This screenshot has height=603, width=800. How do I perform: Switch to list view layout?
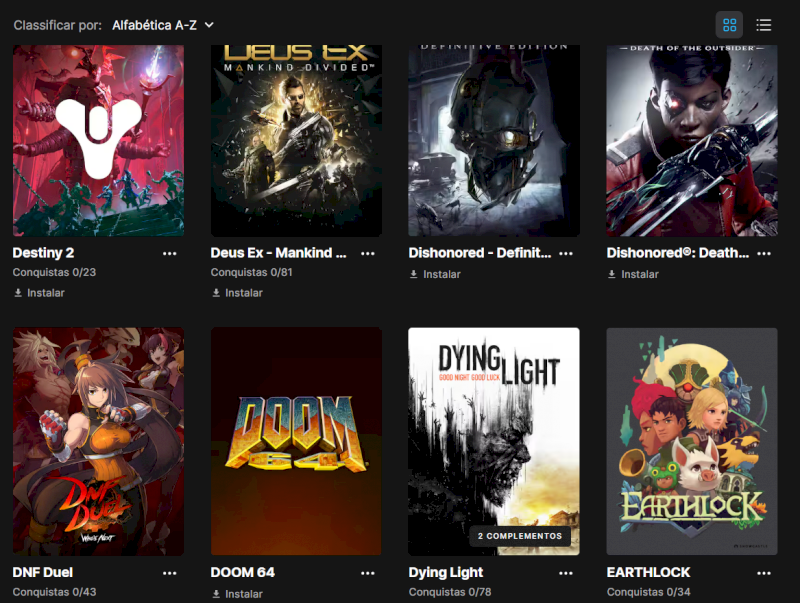point(763,25)
